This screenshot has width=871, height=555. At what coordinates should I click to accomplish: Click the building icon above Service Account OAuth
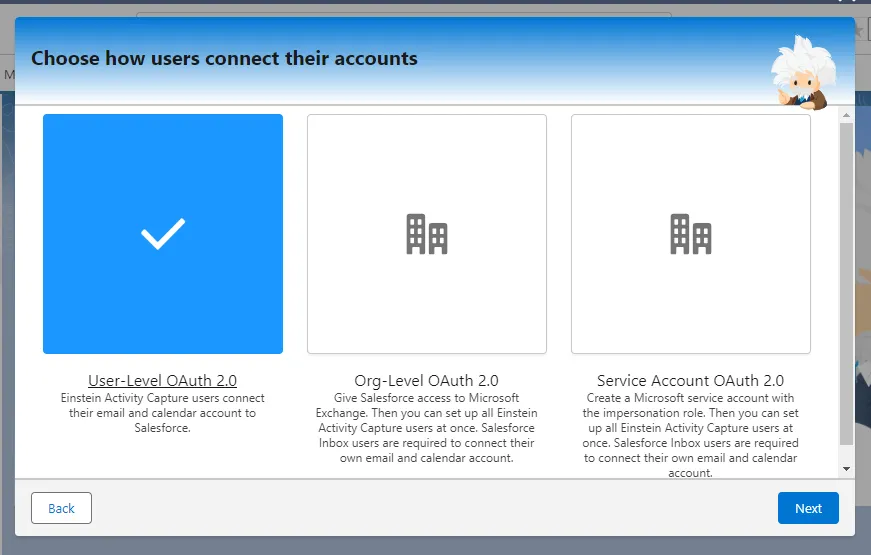point(691,234)
